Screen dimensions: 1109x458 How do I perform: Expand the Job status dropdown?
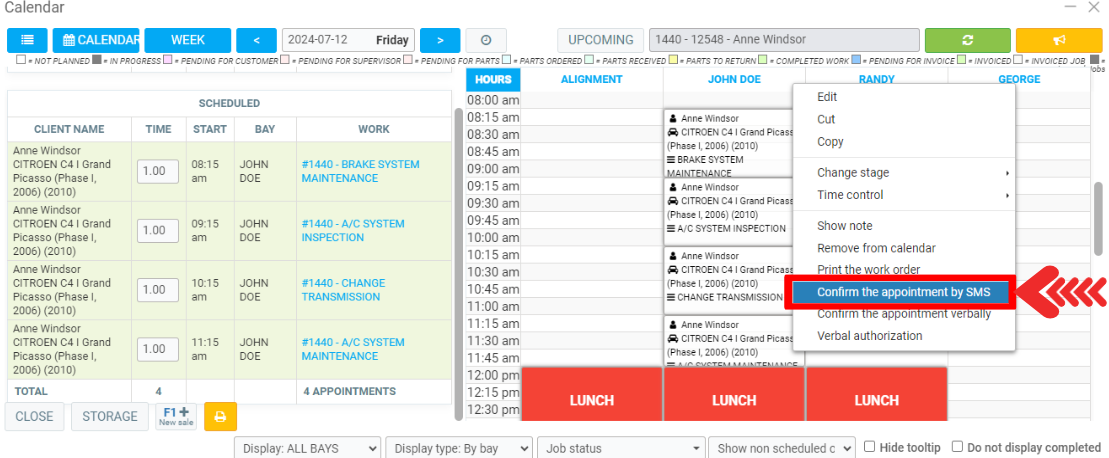pyautogui.click(x=620, y=448)
